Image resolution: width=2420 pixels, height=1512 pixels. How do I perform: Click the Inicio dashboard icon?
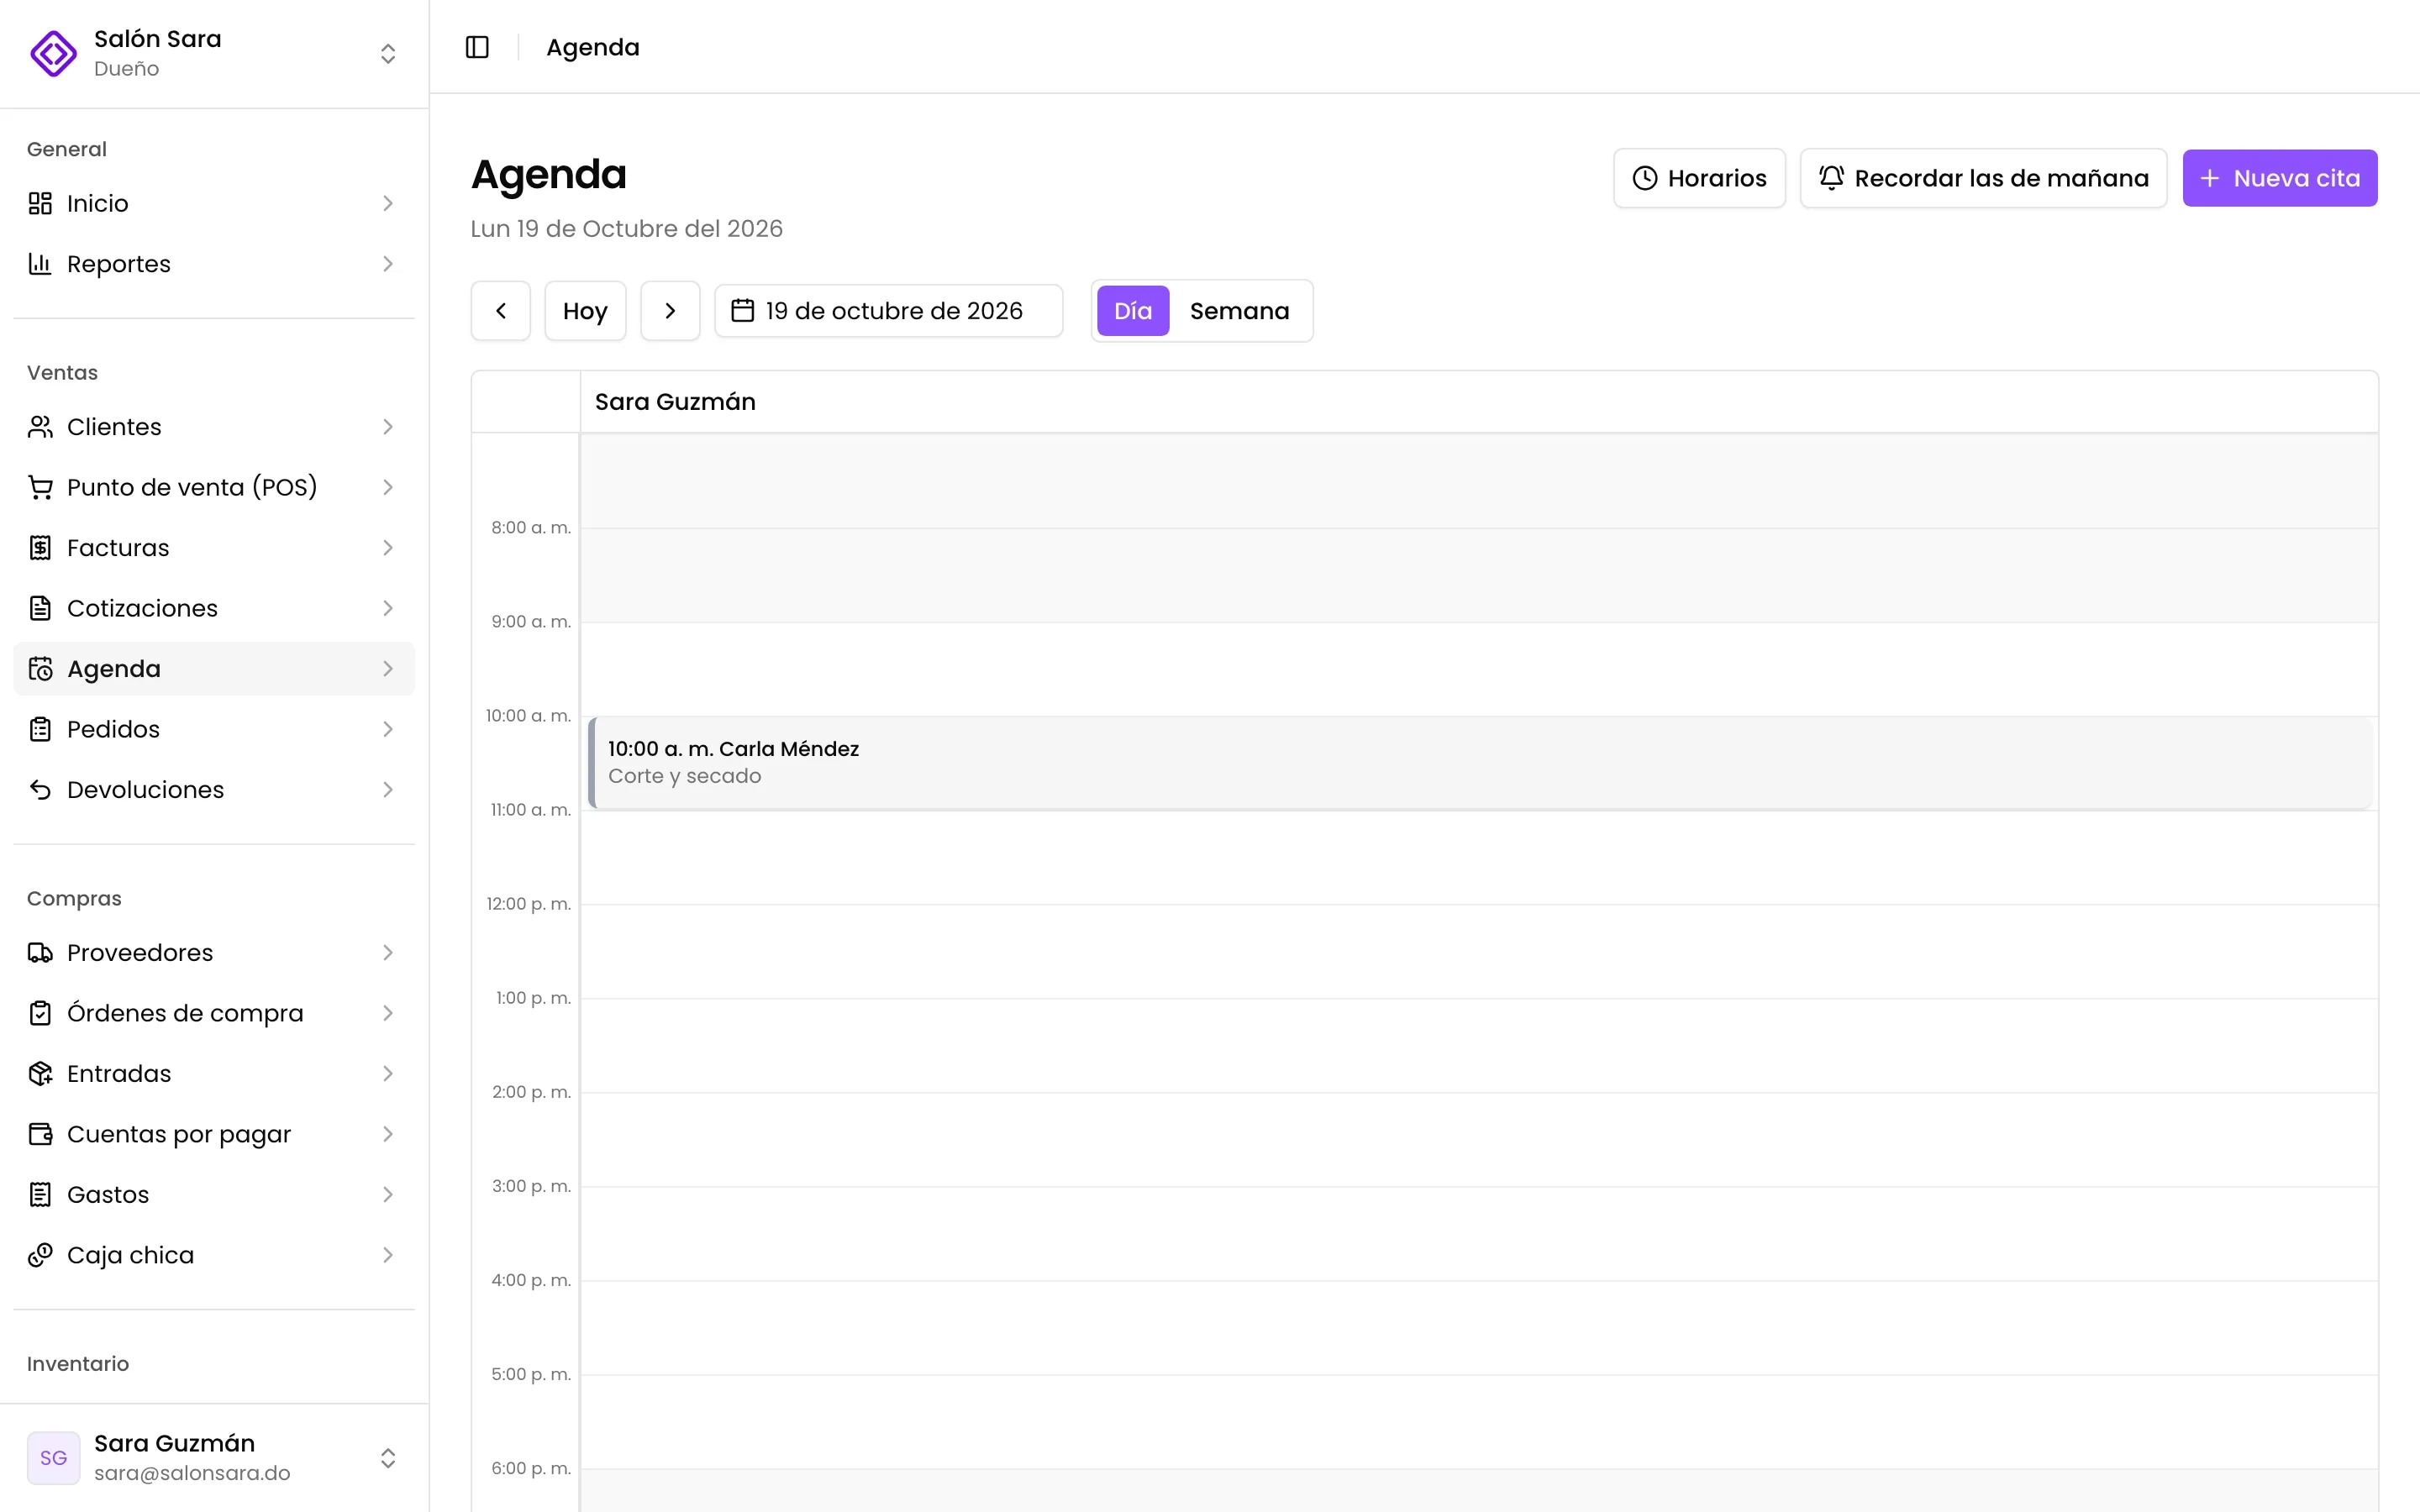[x=40, y=203]
